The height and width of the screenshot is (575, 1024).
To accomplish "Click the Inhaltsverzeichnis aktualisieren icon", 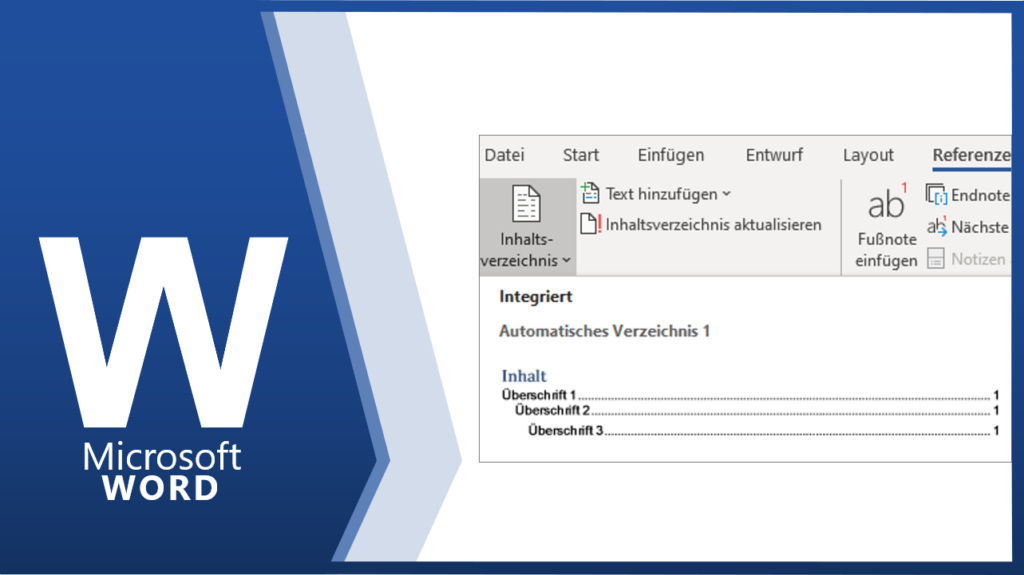I will click(x=590, y=224).
